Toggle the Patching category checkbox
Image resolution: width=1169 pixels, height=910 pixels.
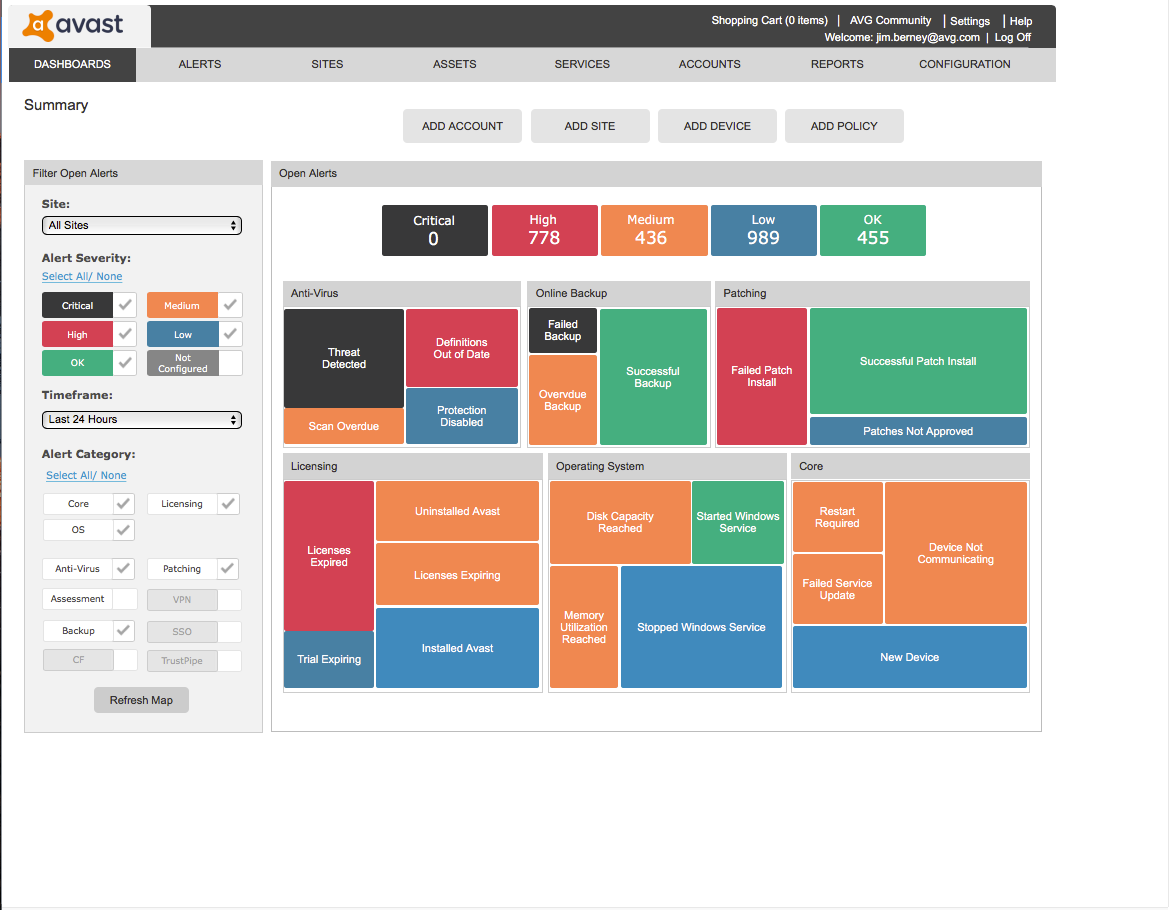tap(228, 569)
